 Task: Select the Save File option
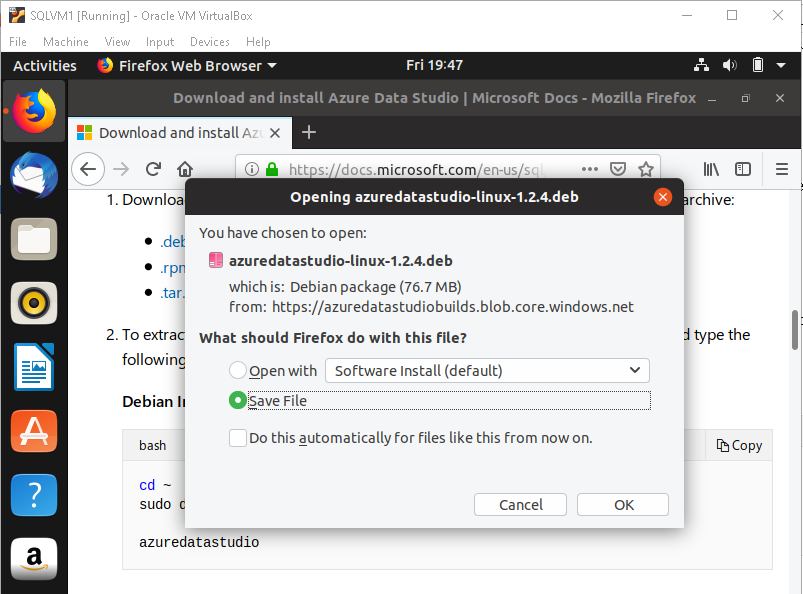point(238,400)
